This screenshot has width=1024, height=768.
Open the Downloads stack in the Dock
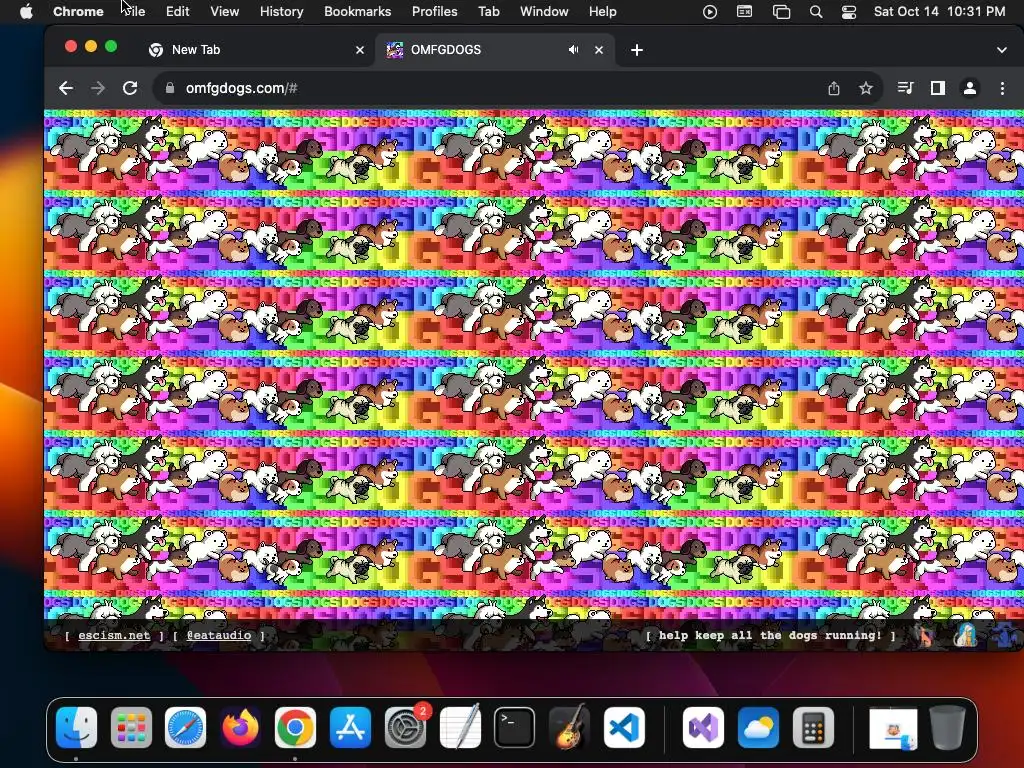pyautogui.click(x=893, y=729)
